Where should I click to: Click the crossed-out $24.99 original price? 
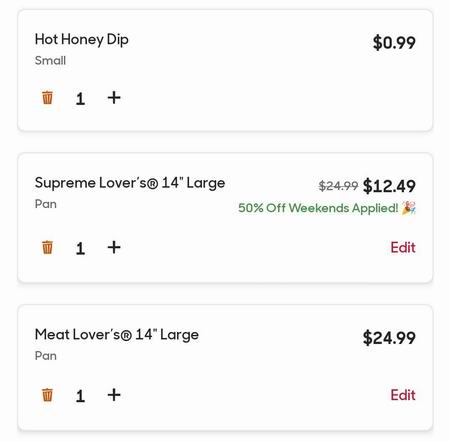pos(338,186)
